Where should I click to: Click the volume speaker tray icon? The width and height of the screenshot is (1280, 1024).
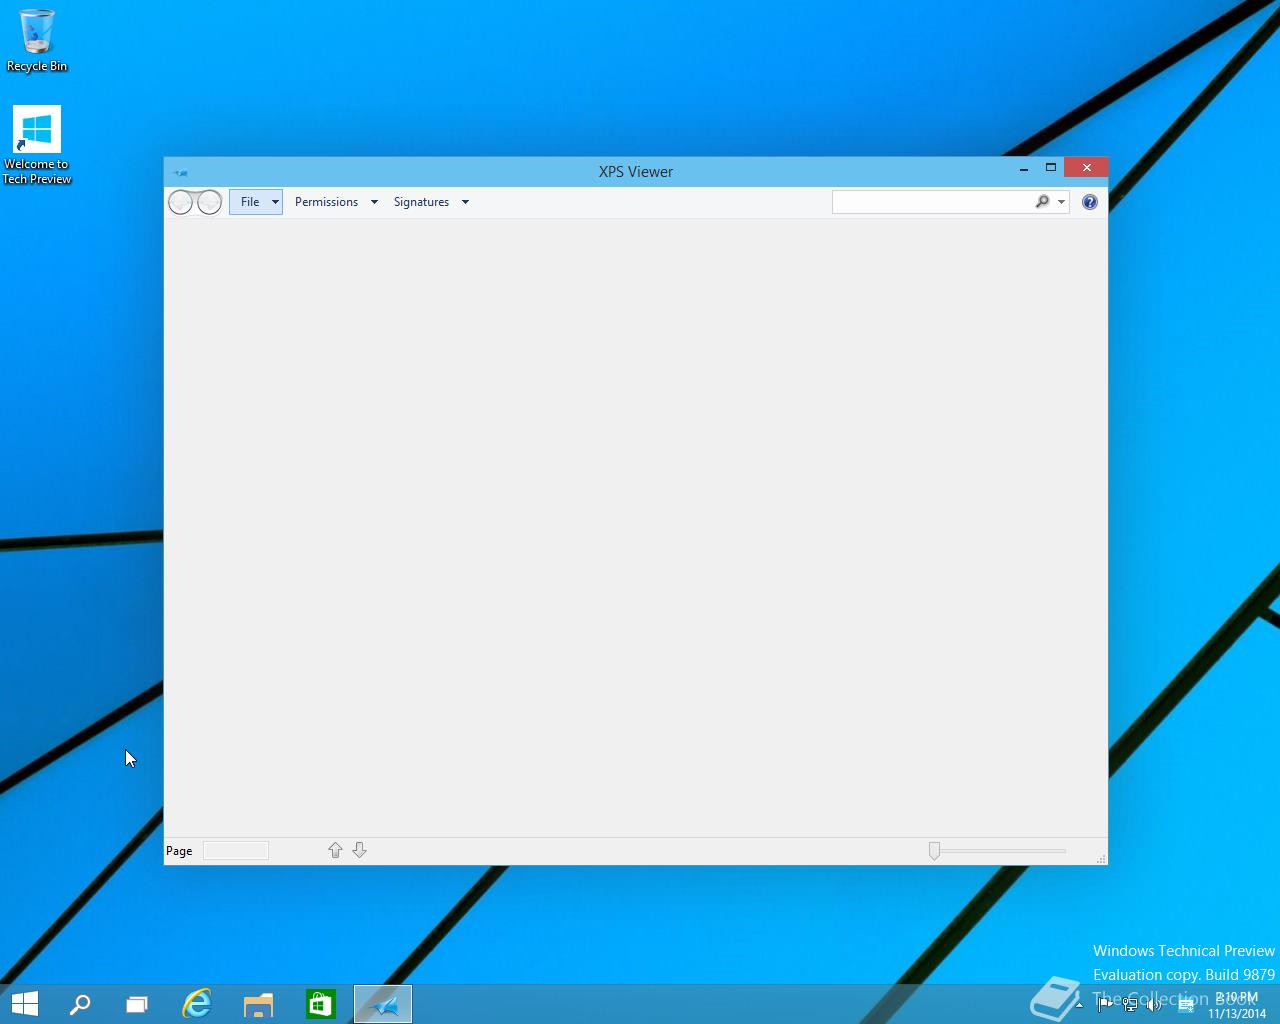point(1154,1005)
